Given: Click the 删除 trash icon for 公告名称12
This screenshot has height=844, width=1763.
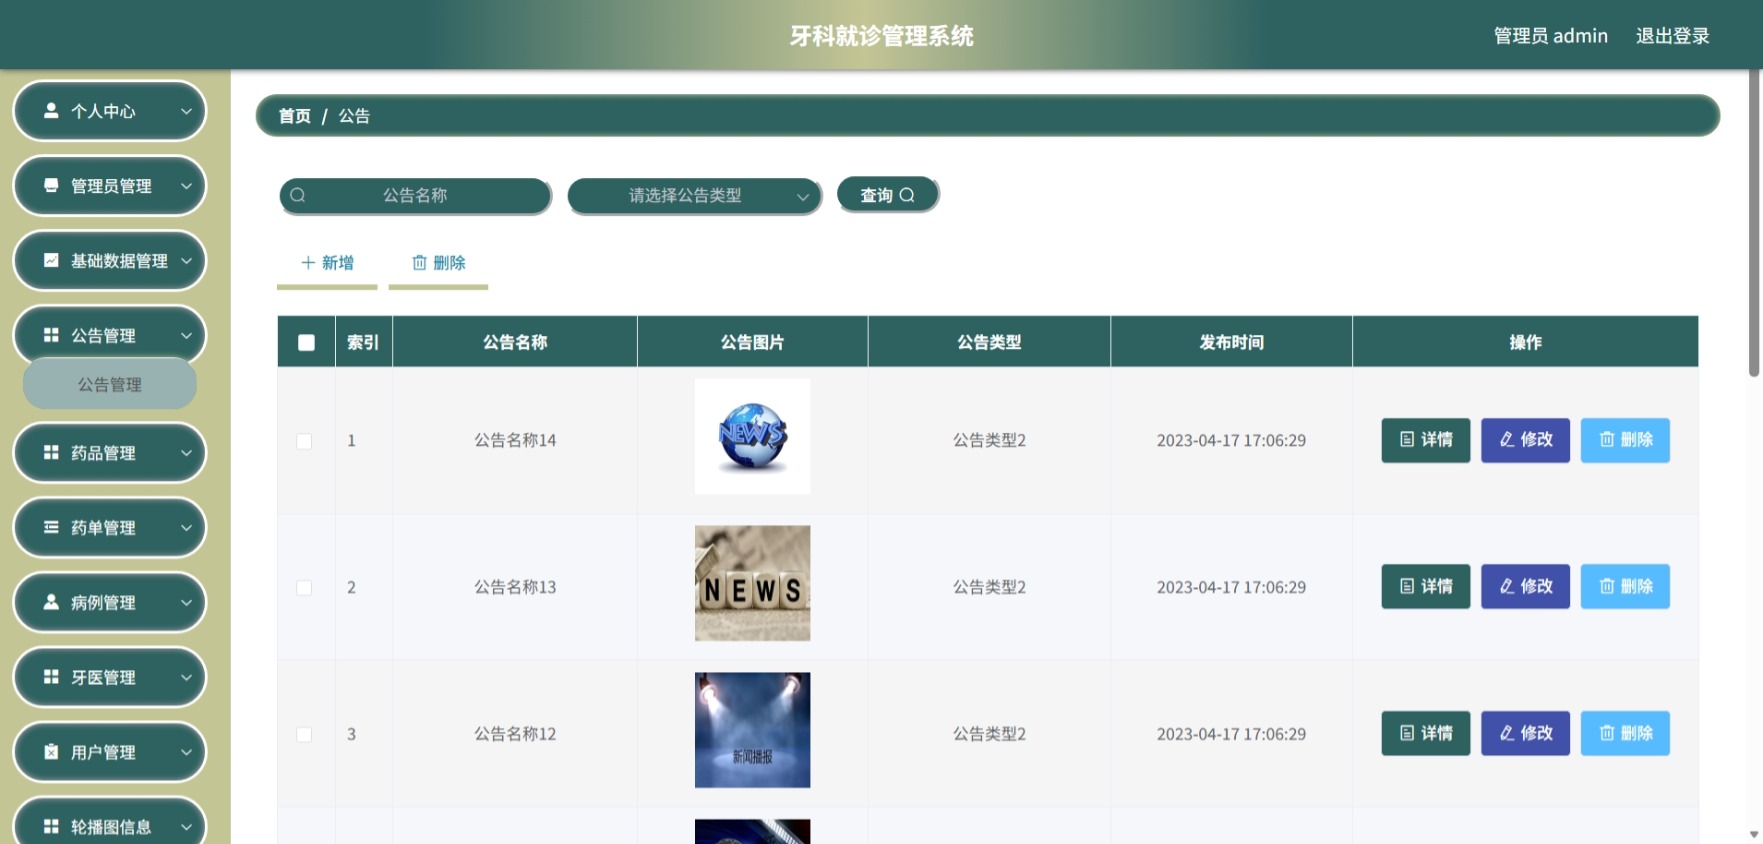Looking at the screenshot, I should pos(1607,733).
